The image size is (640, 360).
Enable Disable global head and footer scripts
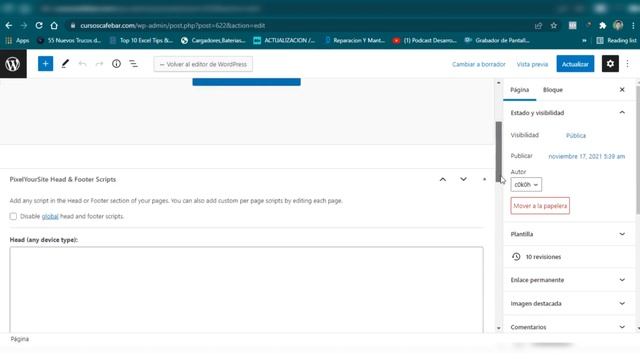pos(13,216)
